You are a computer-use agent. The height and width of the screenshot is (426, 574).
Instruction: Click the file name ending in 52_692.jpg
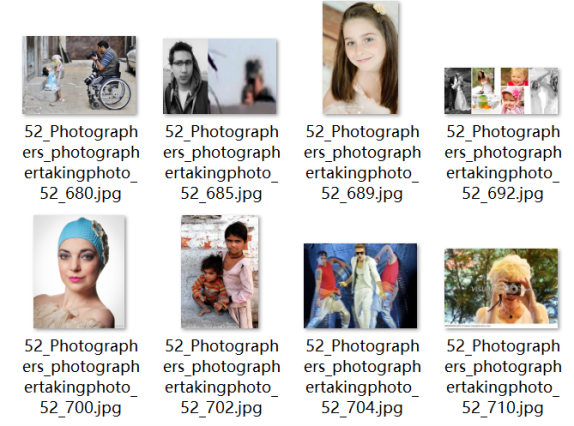click(503, 162)
